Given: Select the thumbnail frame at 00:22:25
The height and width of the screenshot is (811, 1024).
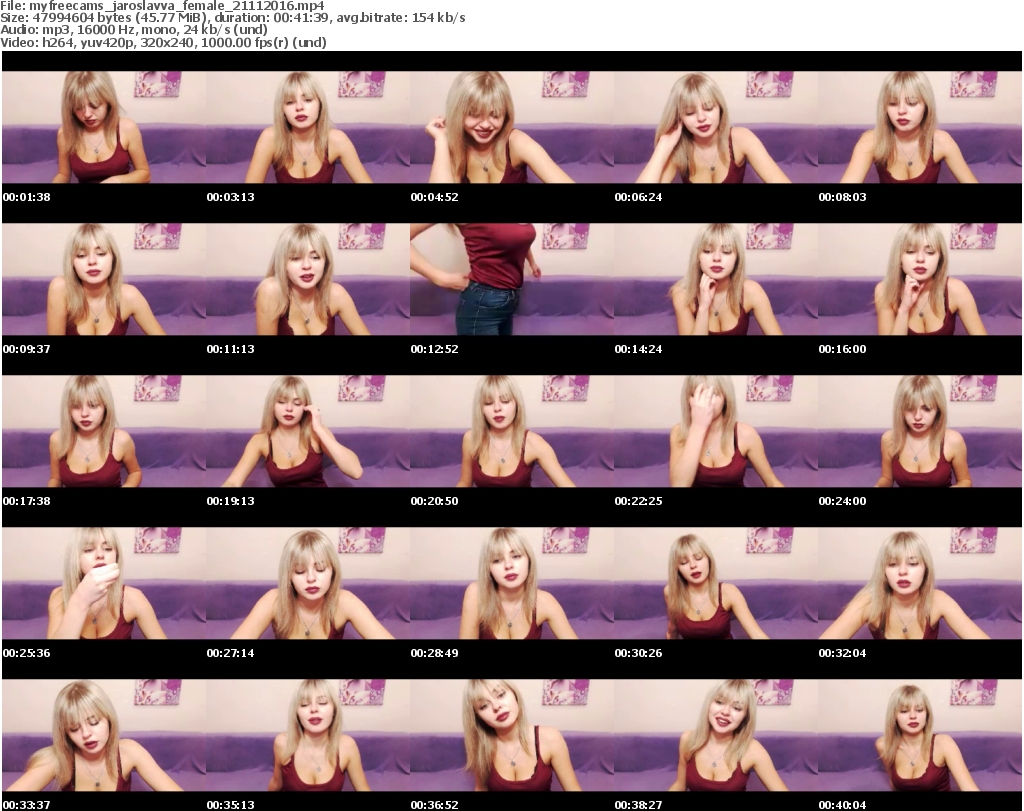Looking at the screenshot, I should (716, 432).
